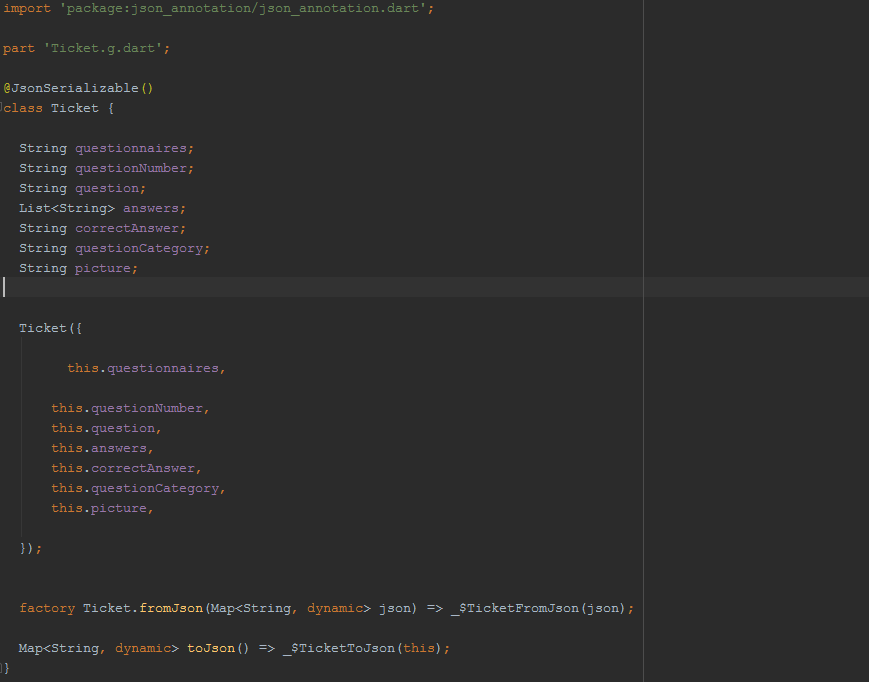Click the String type before picture field
This screenshot has height=682, width=869.
tap(43, 268)
